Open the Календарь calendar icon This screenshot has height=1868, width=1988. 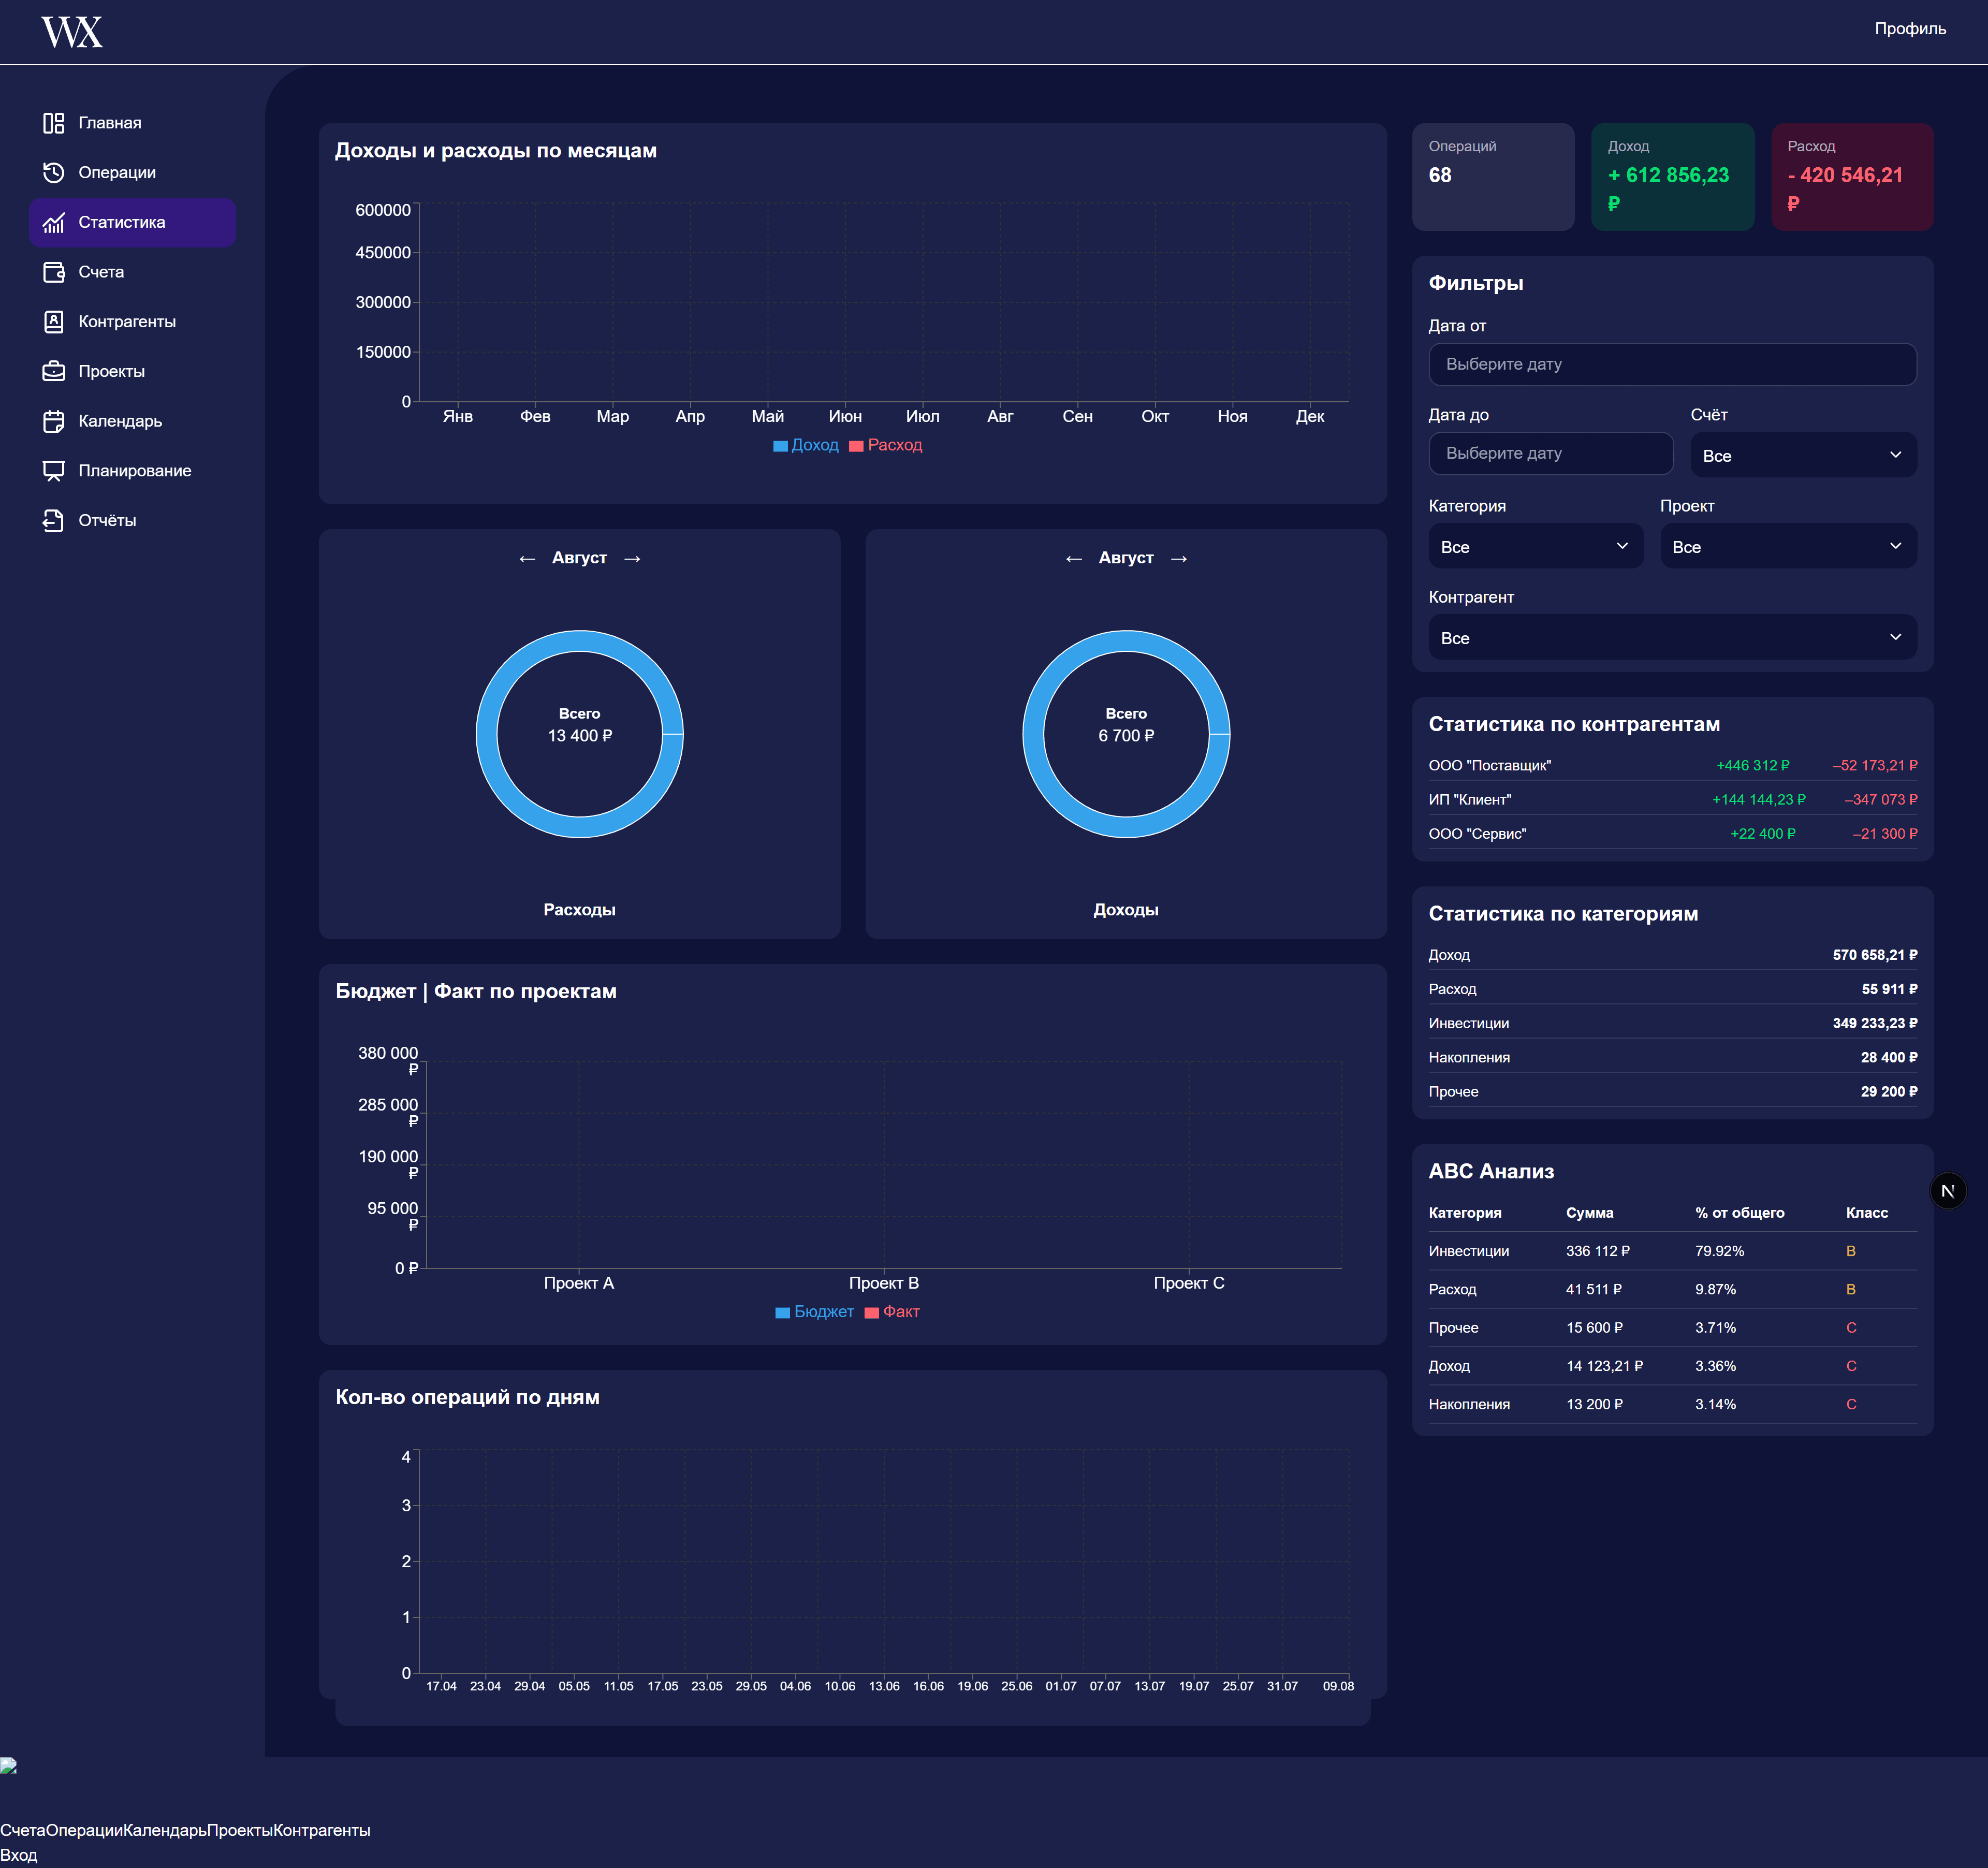coord(54,421)
